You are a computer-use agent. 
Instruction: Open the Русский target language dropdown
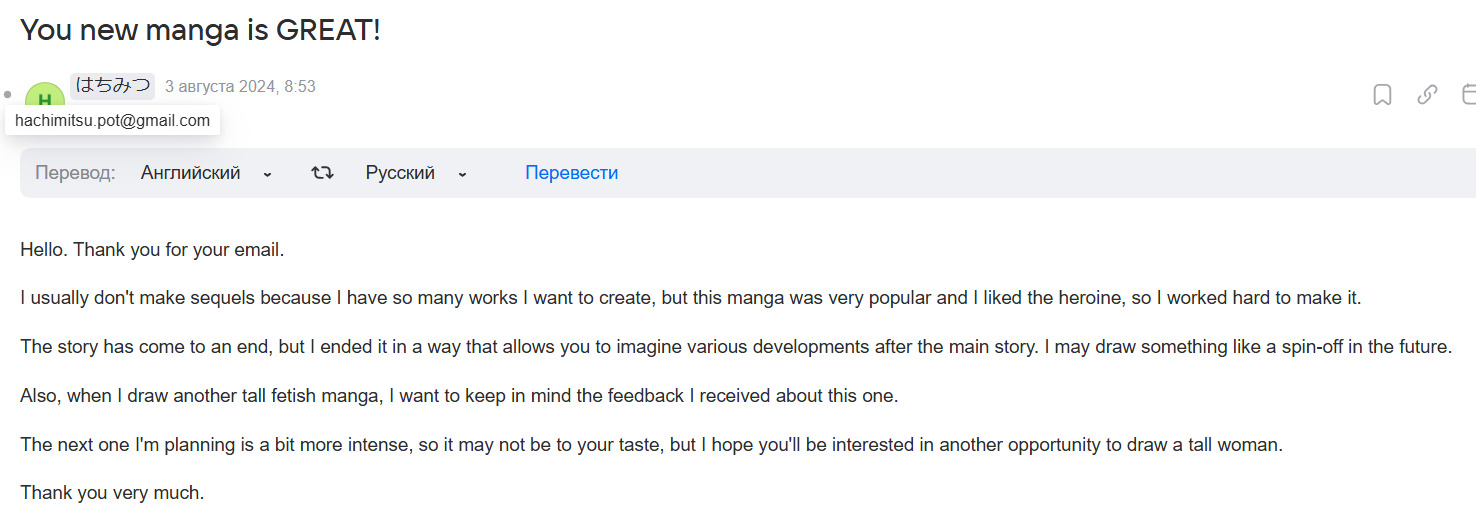(416, 173)
